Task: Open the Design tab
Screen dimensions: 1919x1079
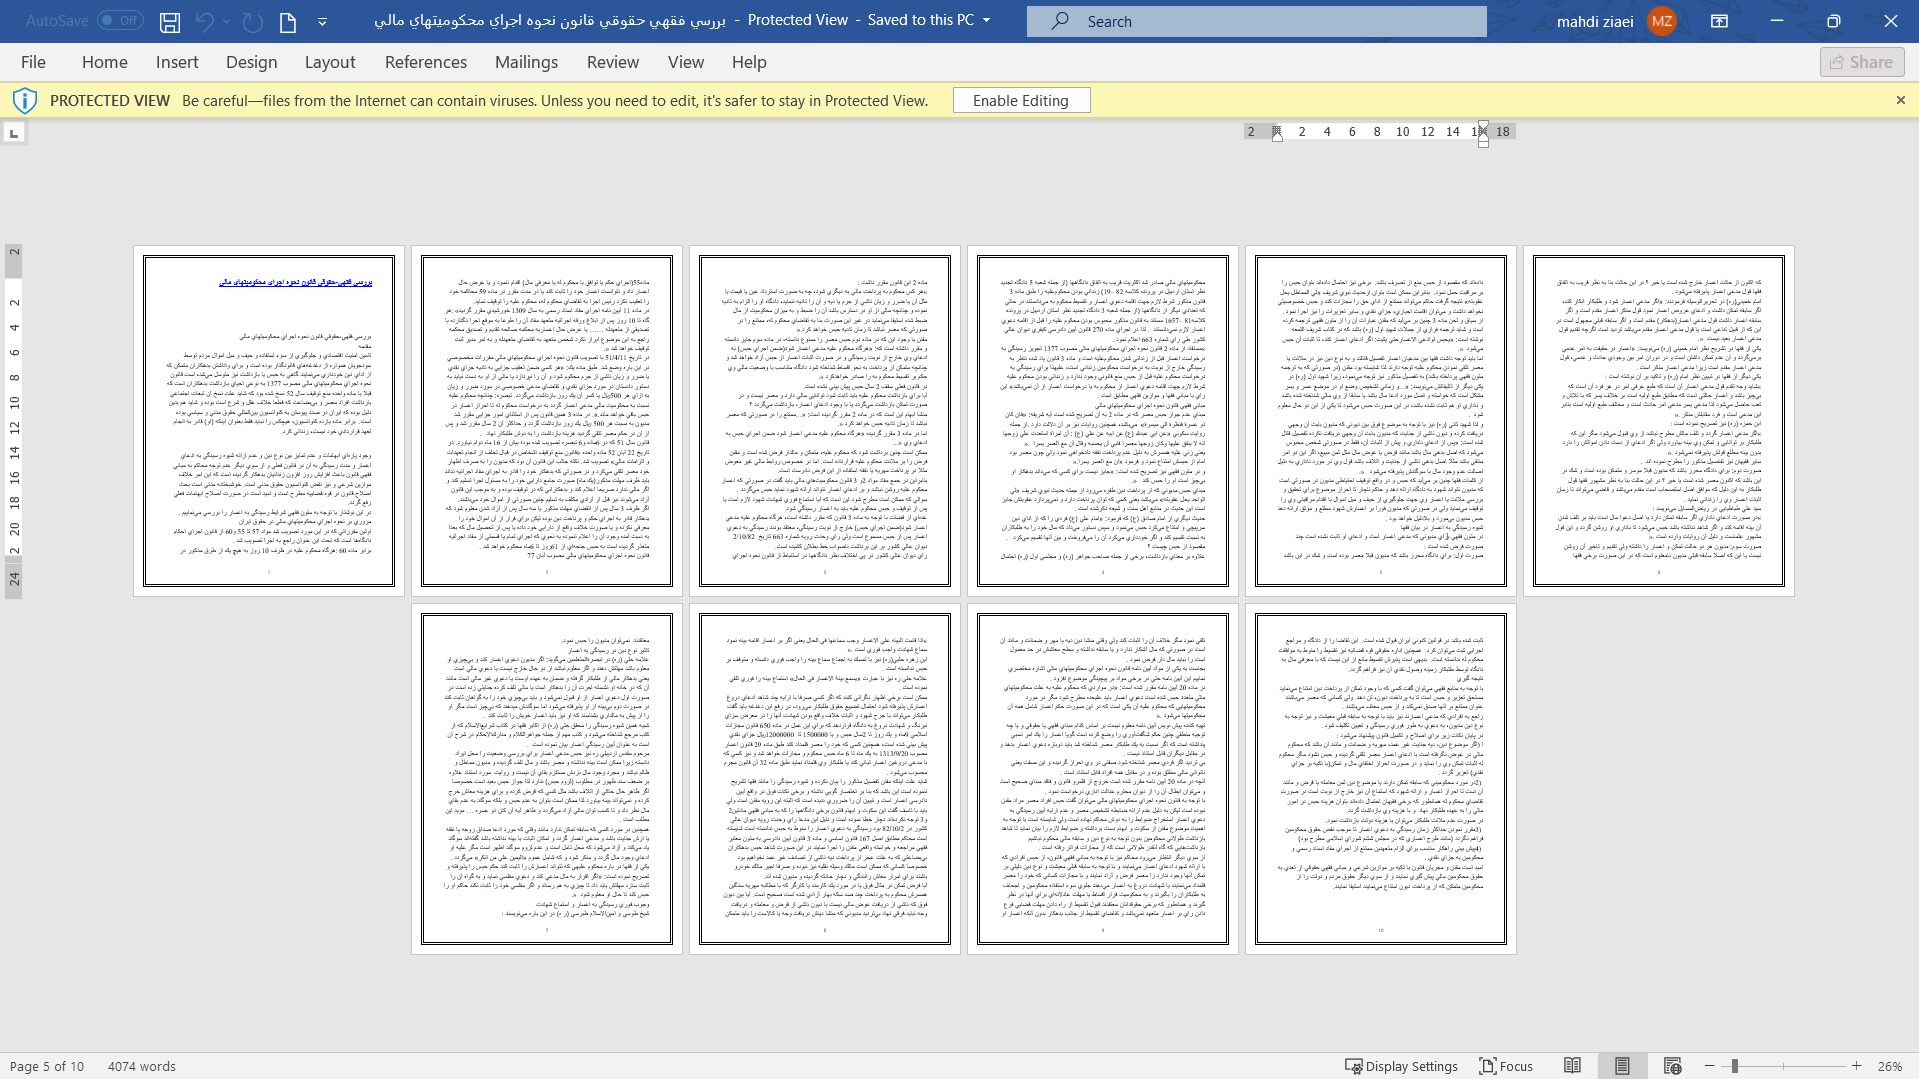Action: (x=251, y=62)
